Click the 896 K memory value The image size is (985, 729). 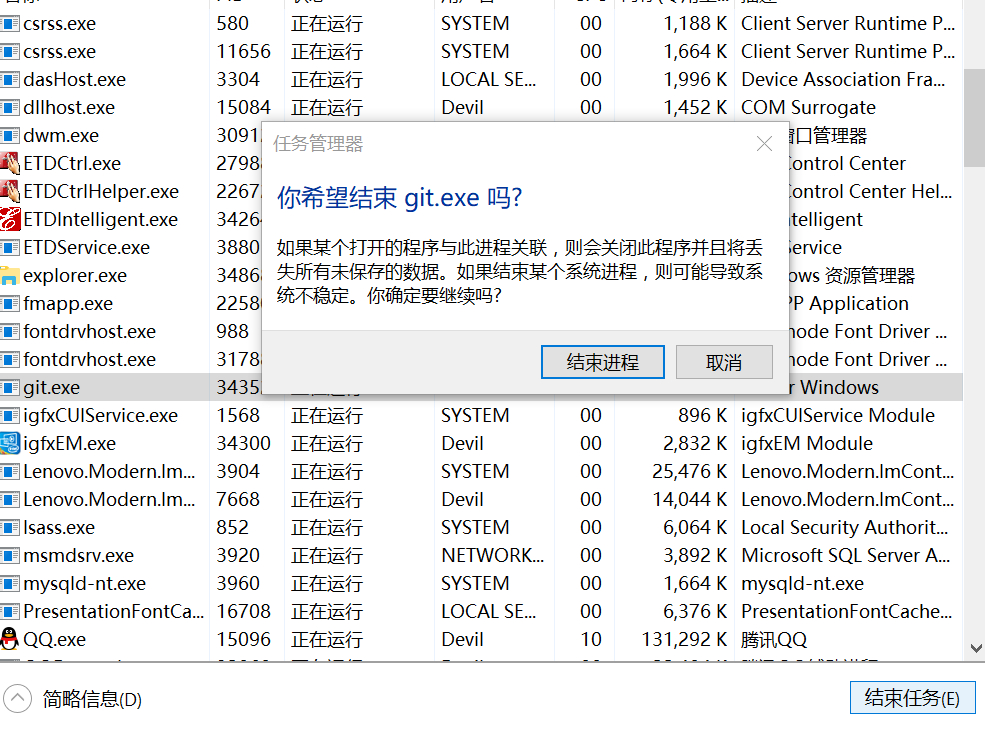click(x=702, y=415)
